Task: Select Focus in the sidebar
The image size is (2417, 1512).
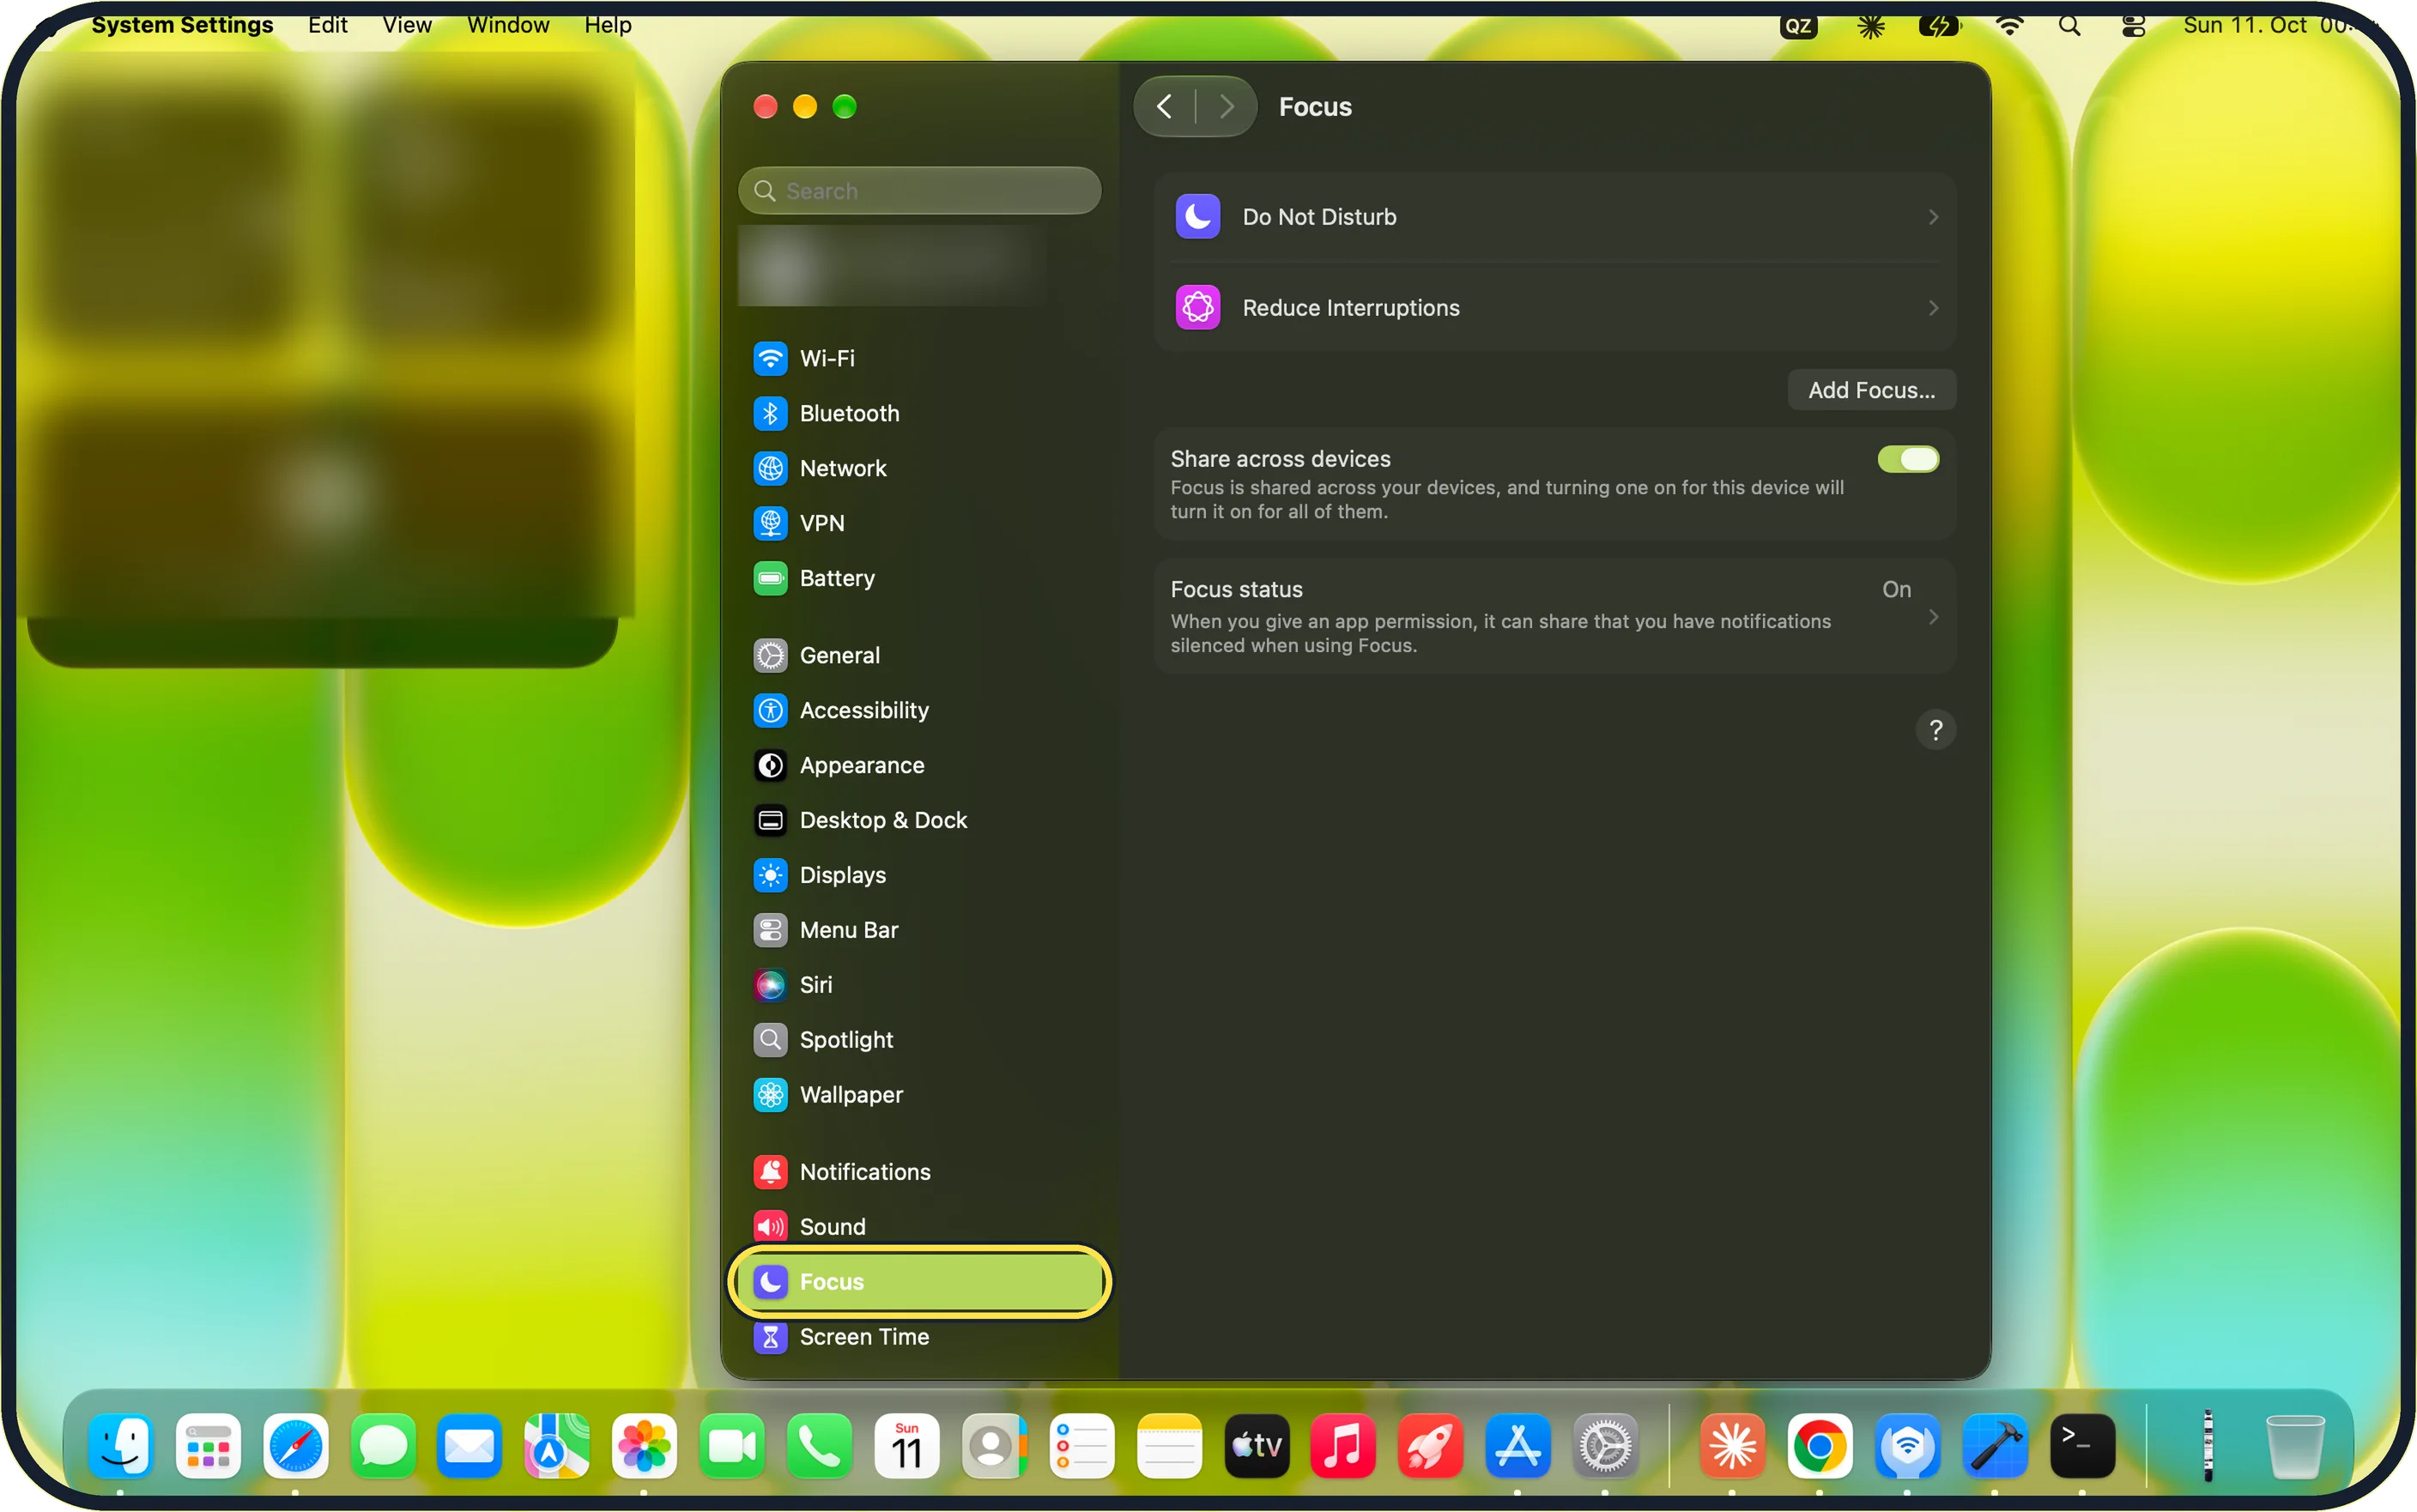Action: tap(918, 1282)
